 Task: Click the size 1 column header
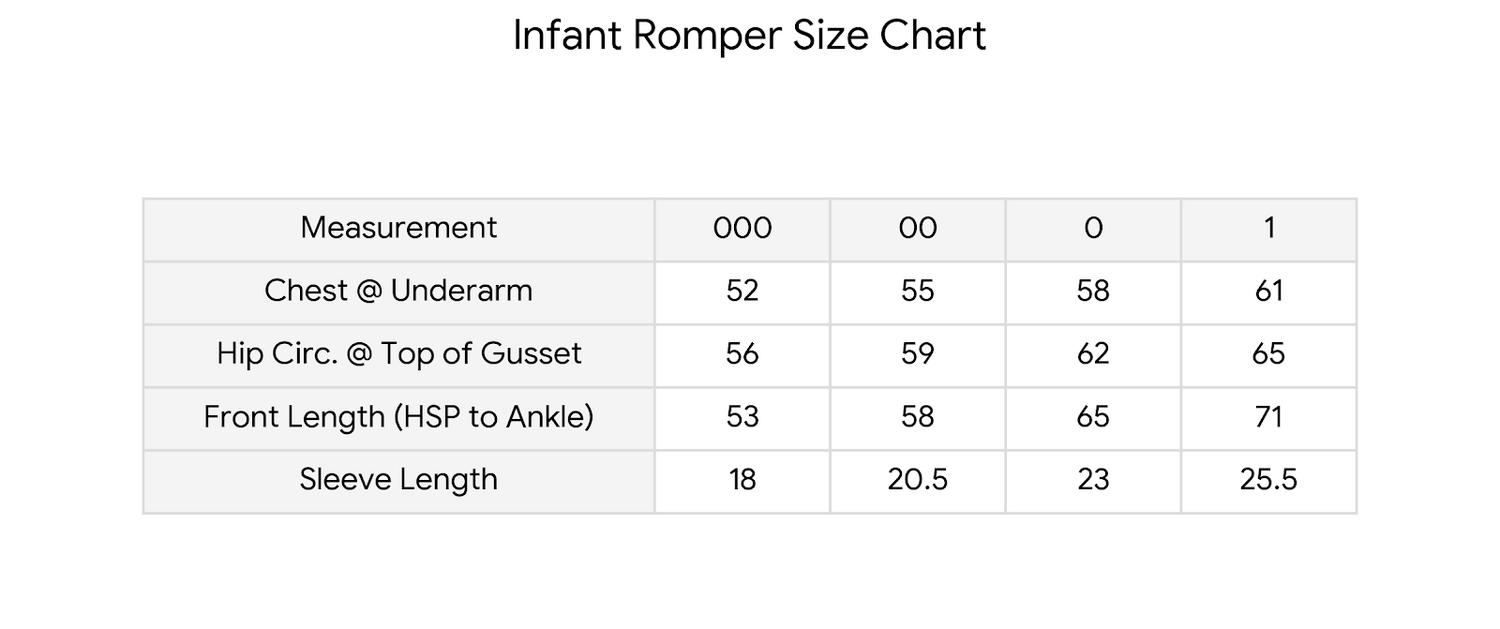point(1268,228)
